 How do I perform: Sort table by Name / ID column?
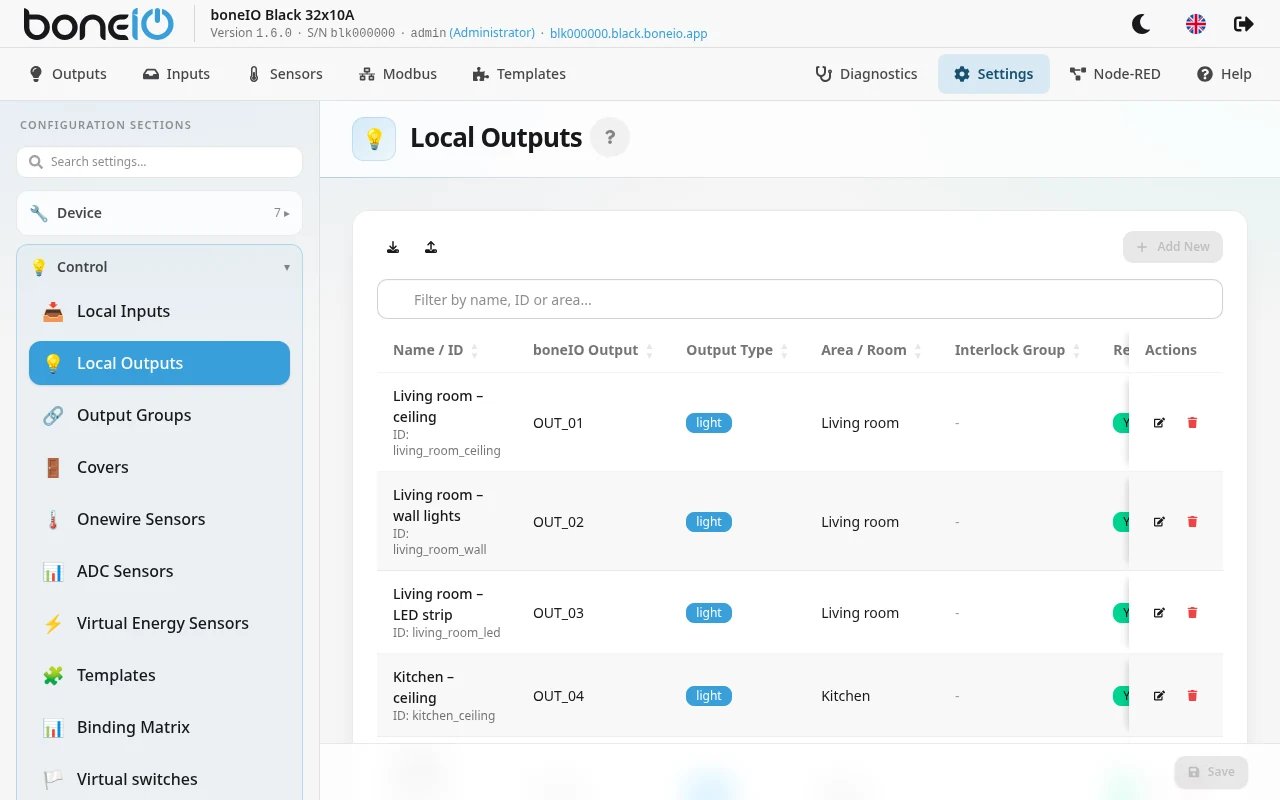(436, 350)
